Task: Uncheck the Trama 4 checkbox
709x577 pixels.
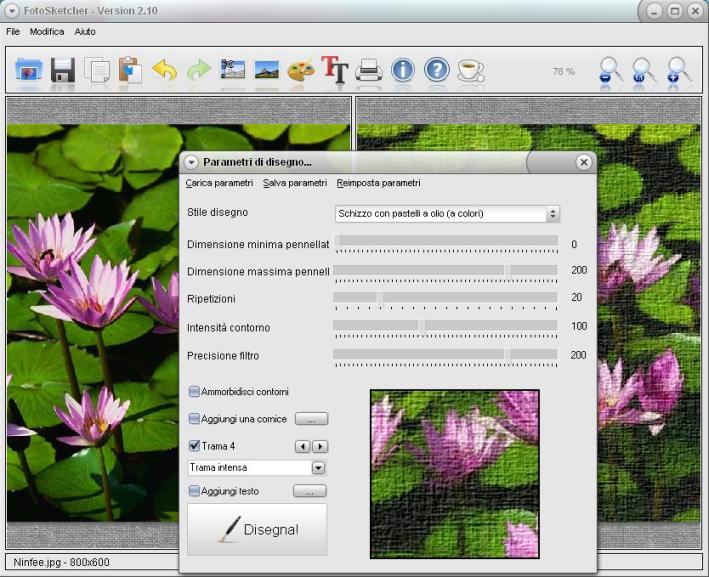Action: (x=194, y=446)
